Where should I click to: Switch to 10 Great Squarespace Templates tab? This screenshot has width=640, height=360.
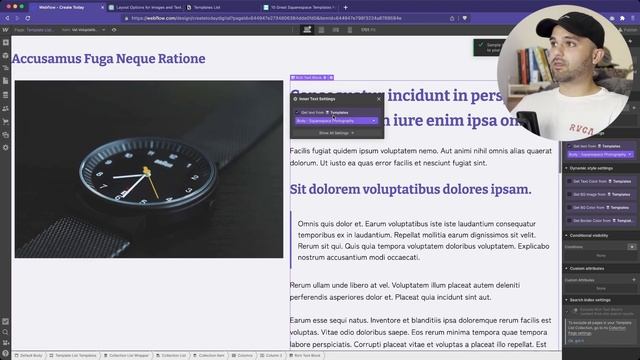tap(299, 7)
